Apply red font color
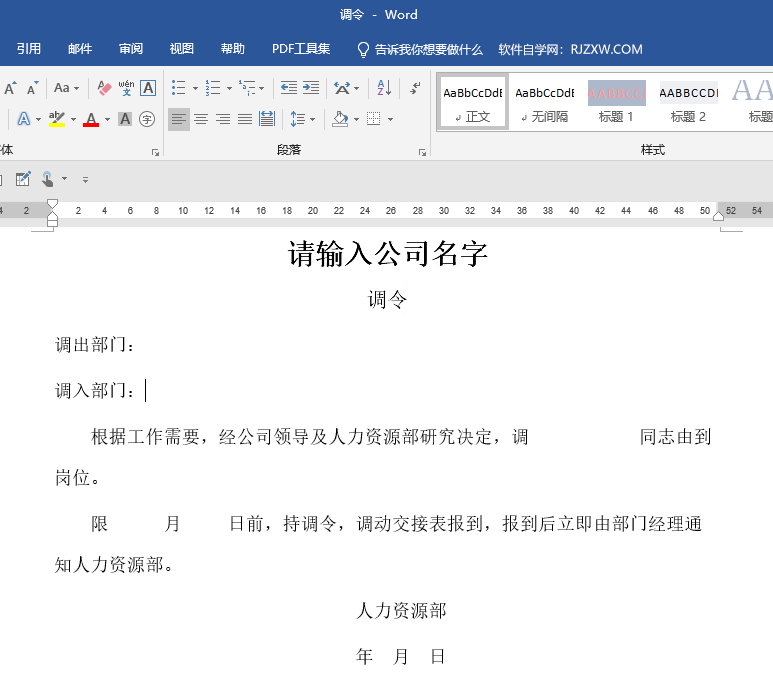The height and width of the screenshot is (680, 773). pos(91,119)
